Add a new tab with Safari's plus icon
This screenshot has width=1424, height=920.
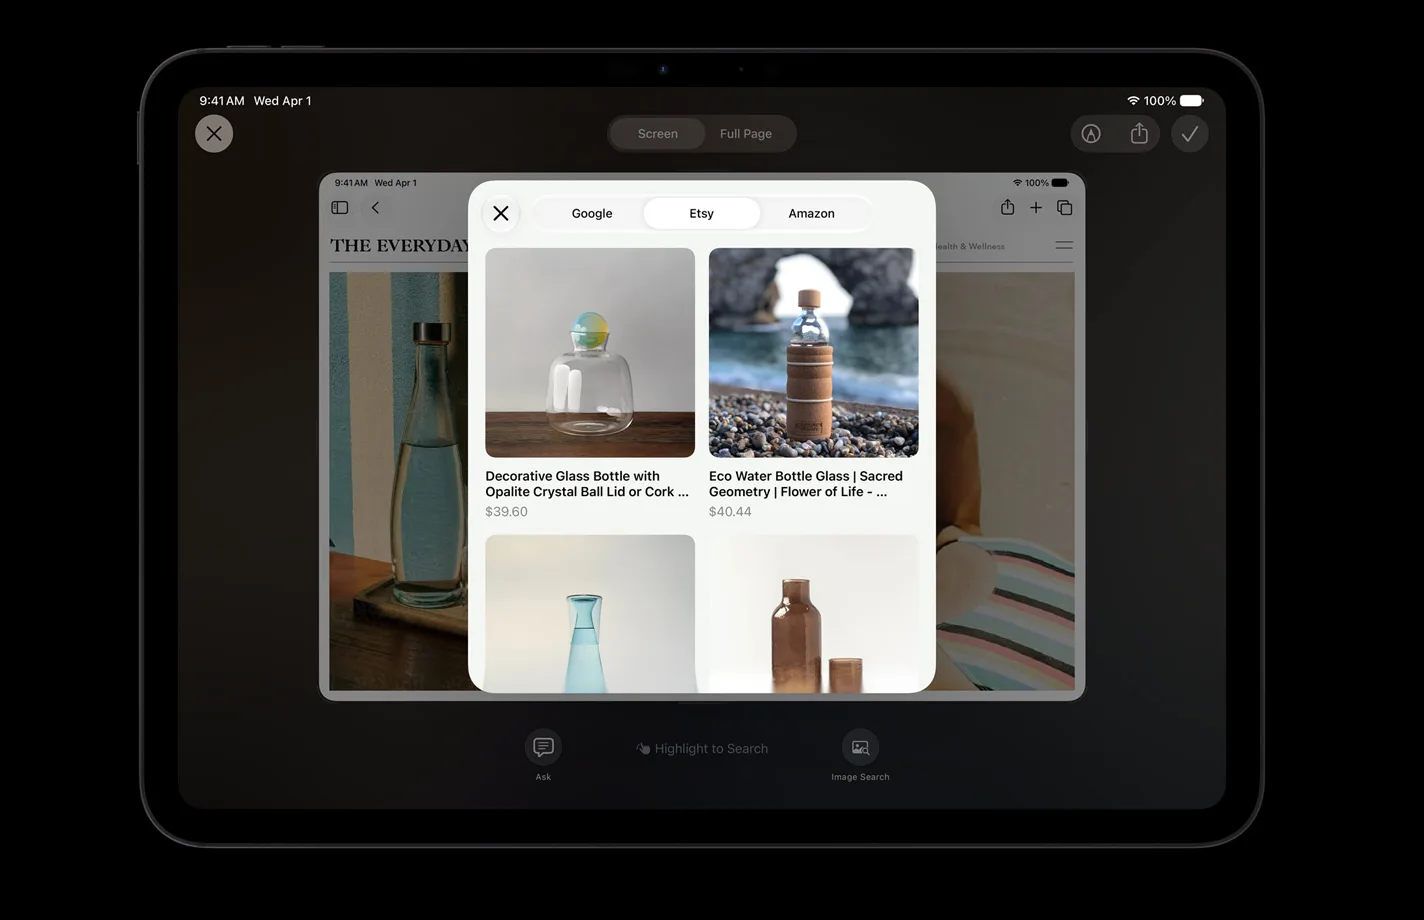point(1036,207)
